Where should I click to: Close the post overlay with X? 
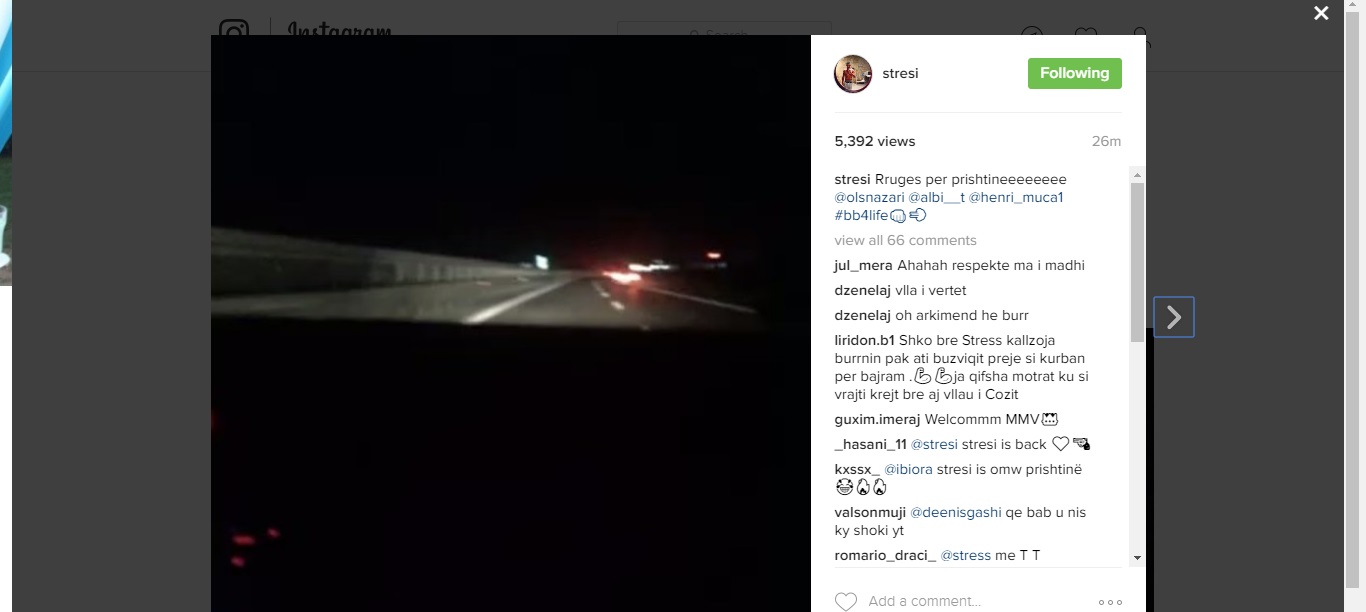pos(1321,13)
